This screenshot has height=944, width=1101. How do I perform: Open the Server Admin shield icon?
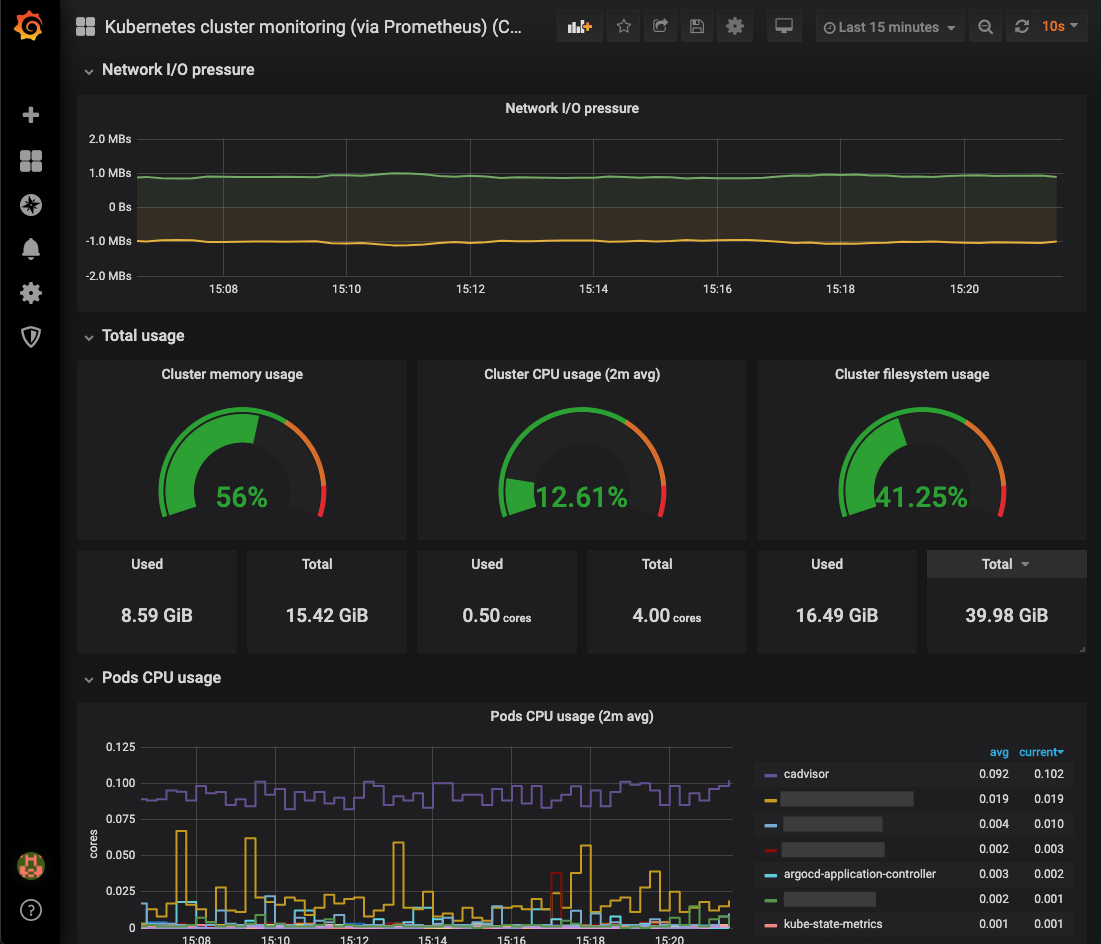pyautogui.click(x=30, y=337)
